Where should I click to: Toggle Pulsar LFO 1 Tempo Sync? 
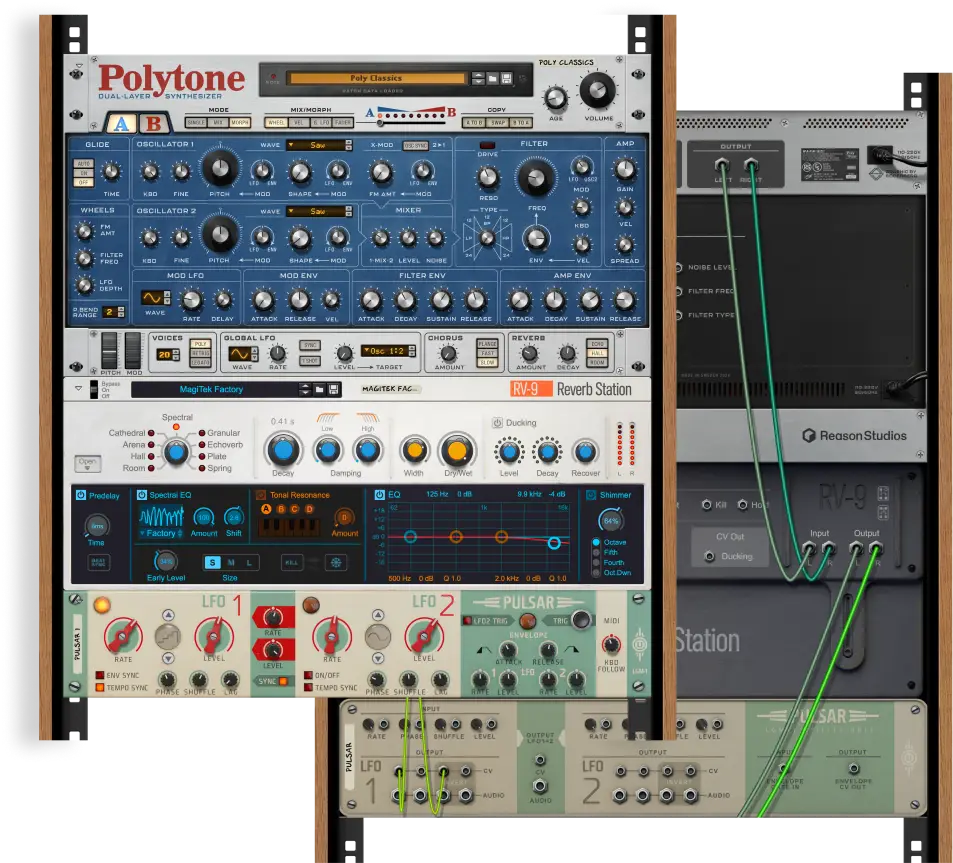100,687
